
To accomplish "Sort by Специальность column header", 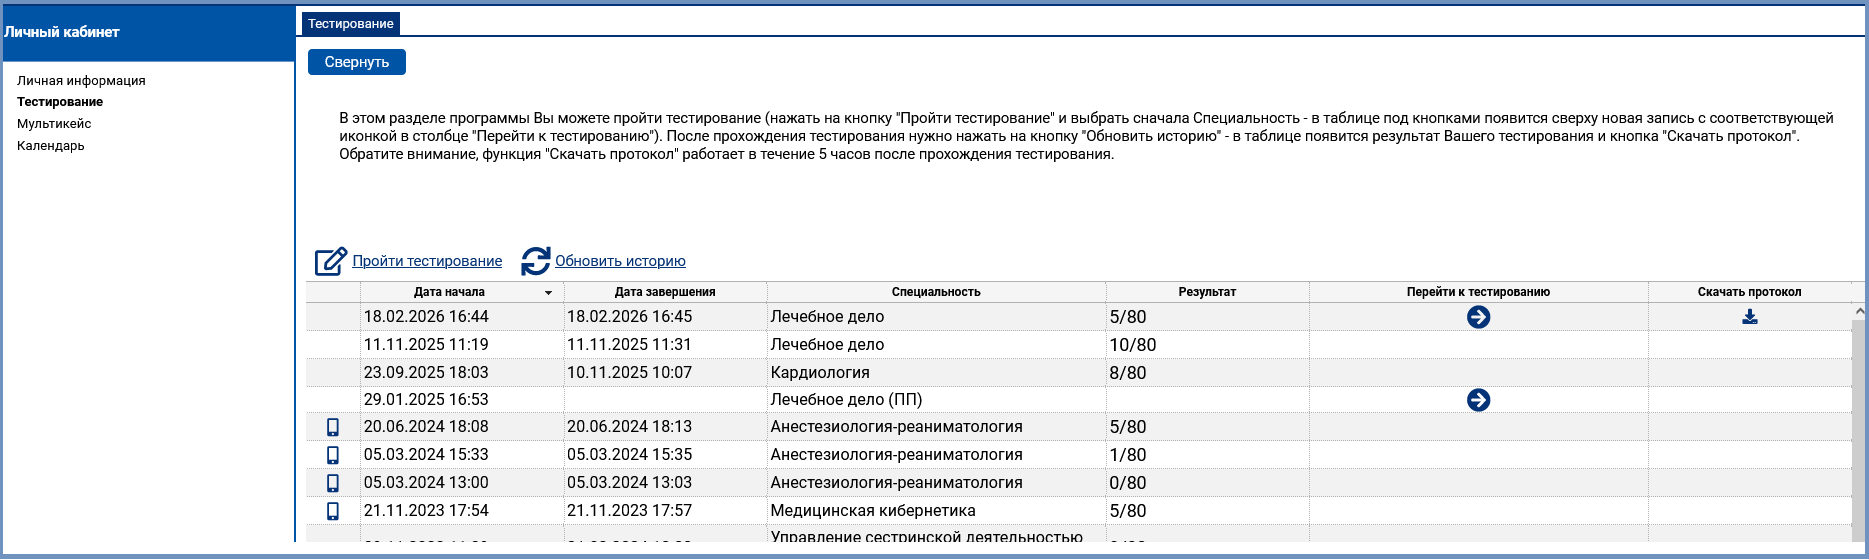I will tap(936, 292).
